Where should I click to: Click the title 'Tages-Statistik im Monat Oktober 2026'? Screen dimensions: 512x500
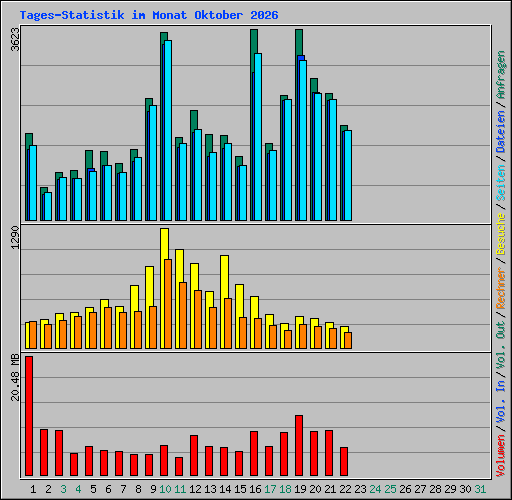tap(149, 15)
